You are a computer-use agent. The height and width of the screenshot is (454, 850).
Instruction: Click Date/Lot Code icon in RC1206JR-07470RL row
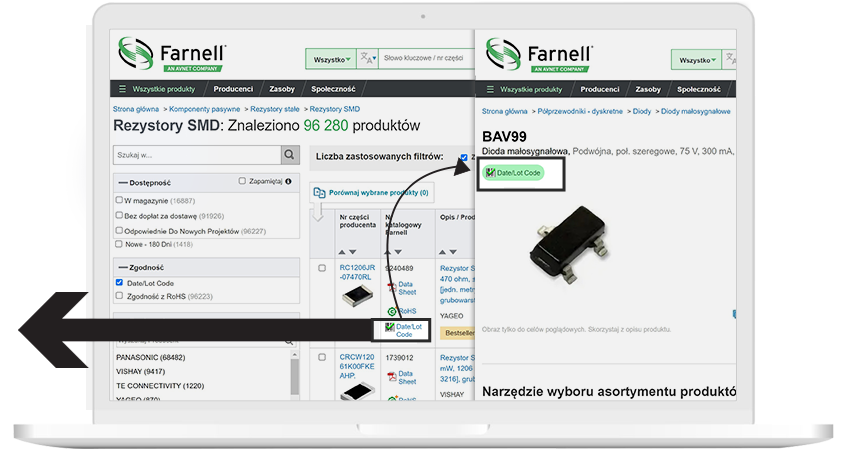pyautogui.click(x=390, y=327)
